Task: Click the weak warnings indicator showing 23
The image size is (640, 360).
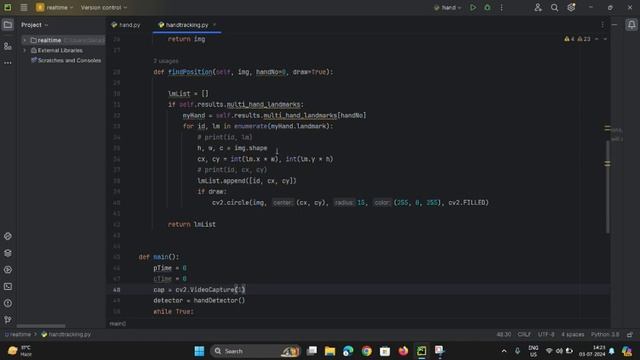Action: (x=584, y=39)
